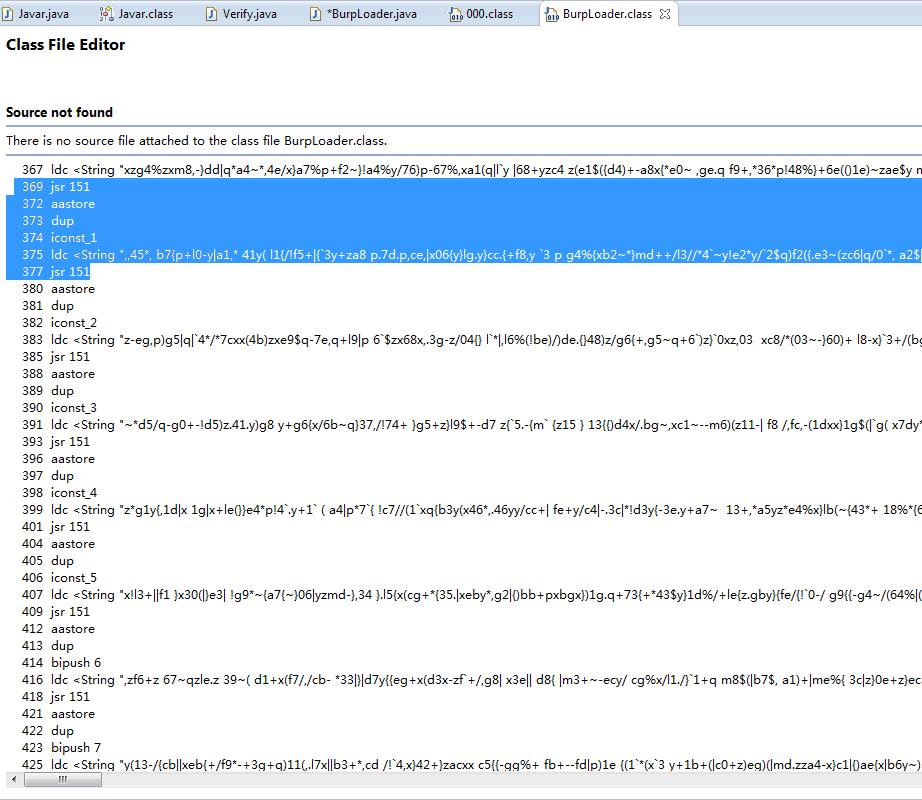The image size is (922, 800).
Task: Close the BurpLoader.class editor tab
Action: [x=665, y=14]
